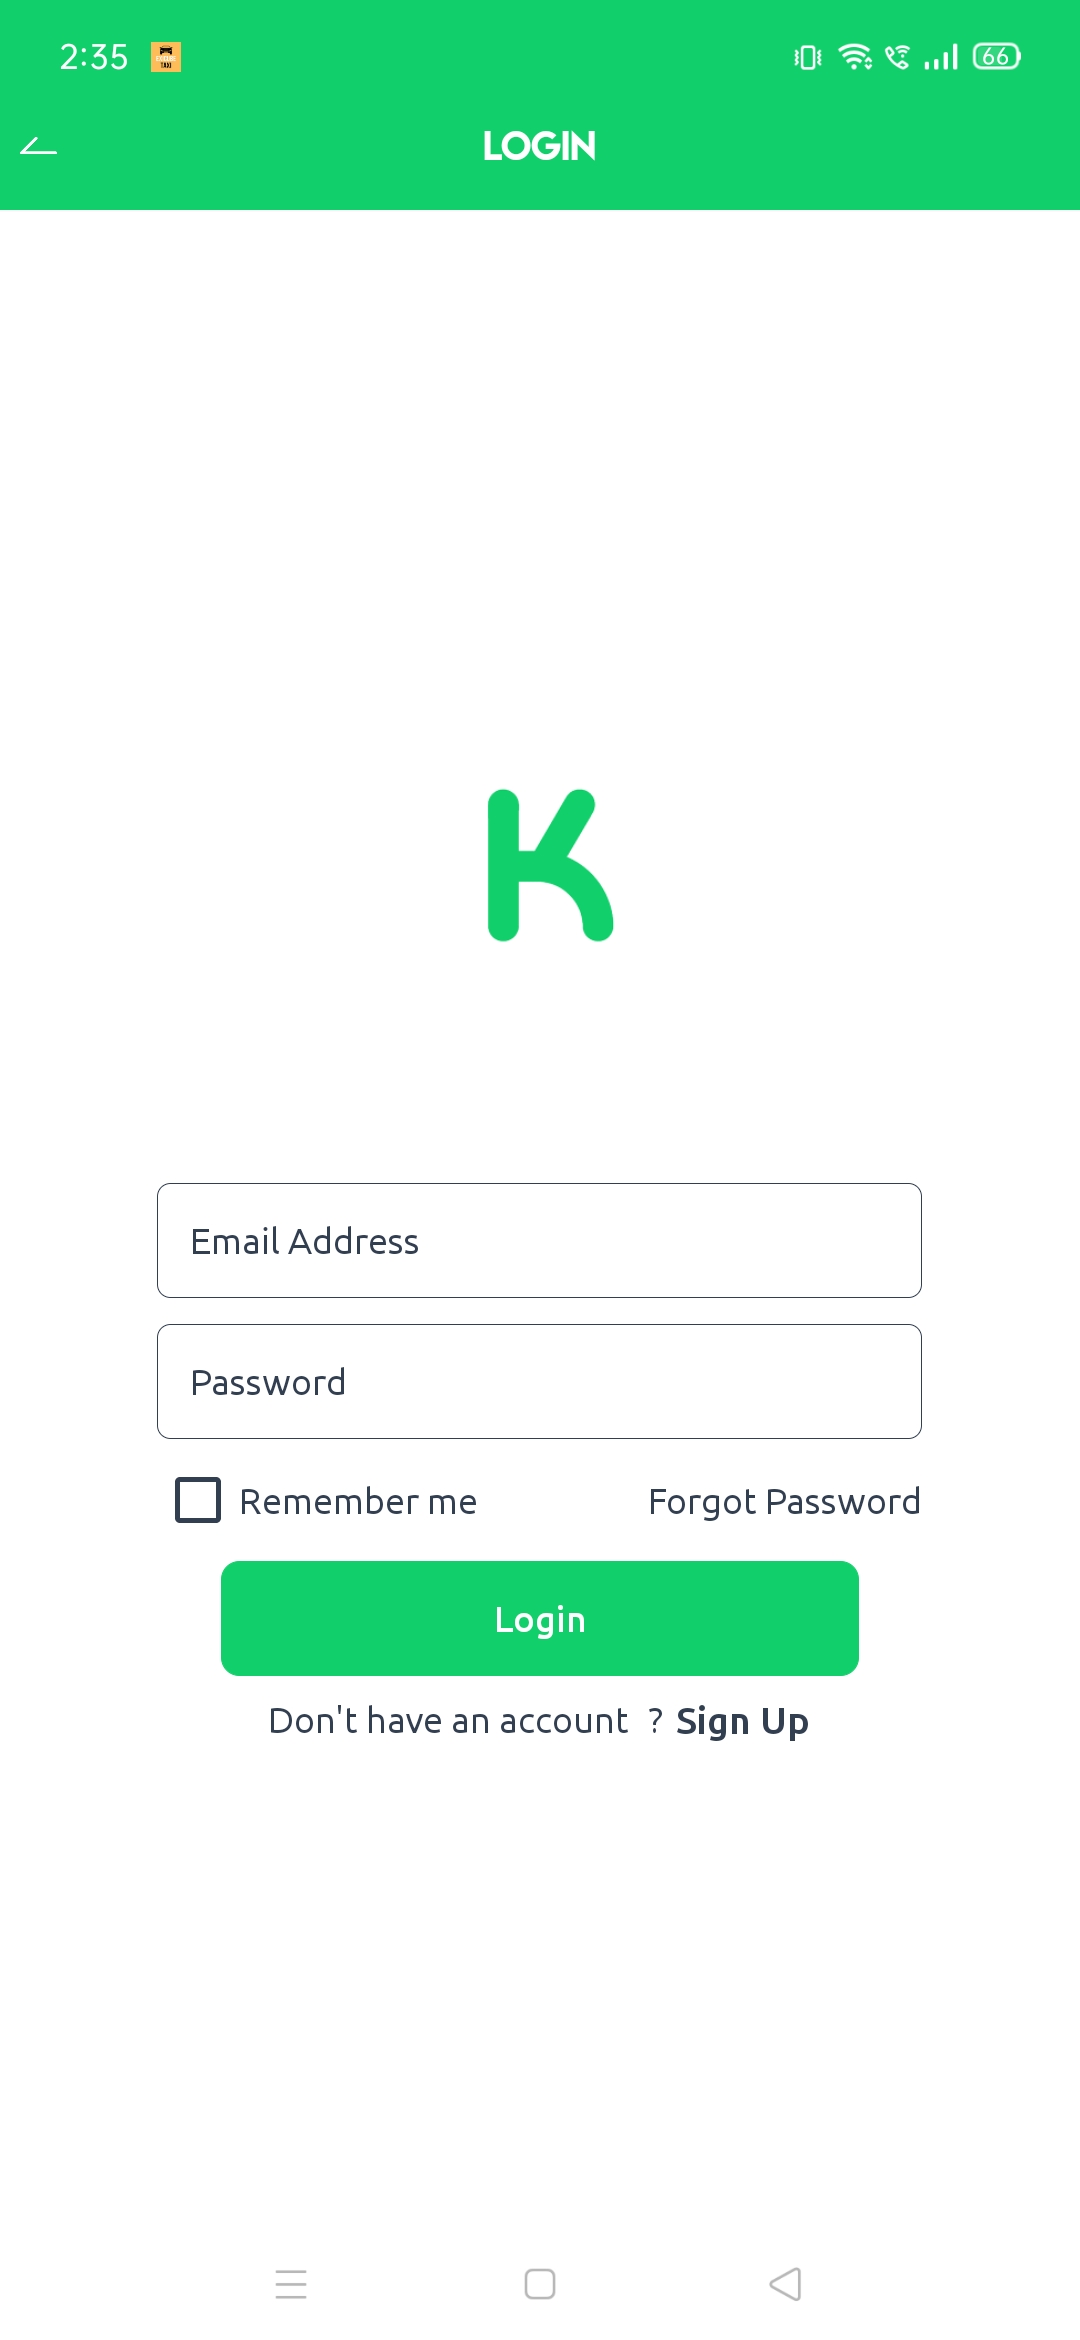1080x2340 pixels.
Task: Tap the Remember me label
Action: [358, 1502]
